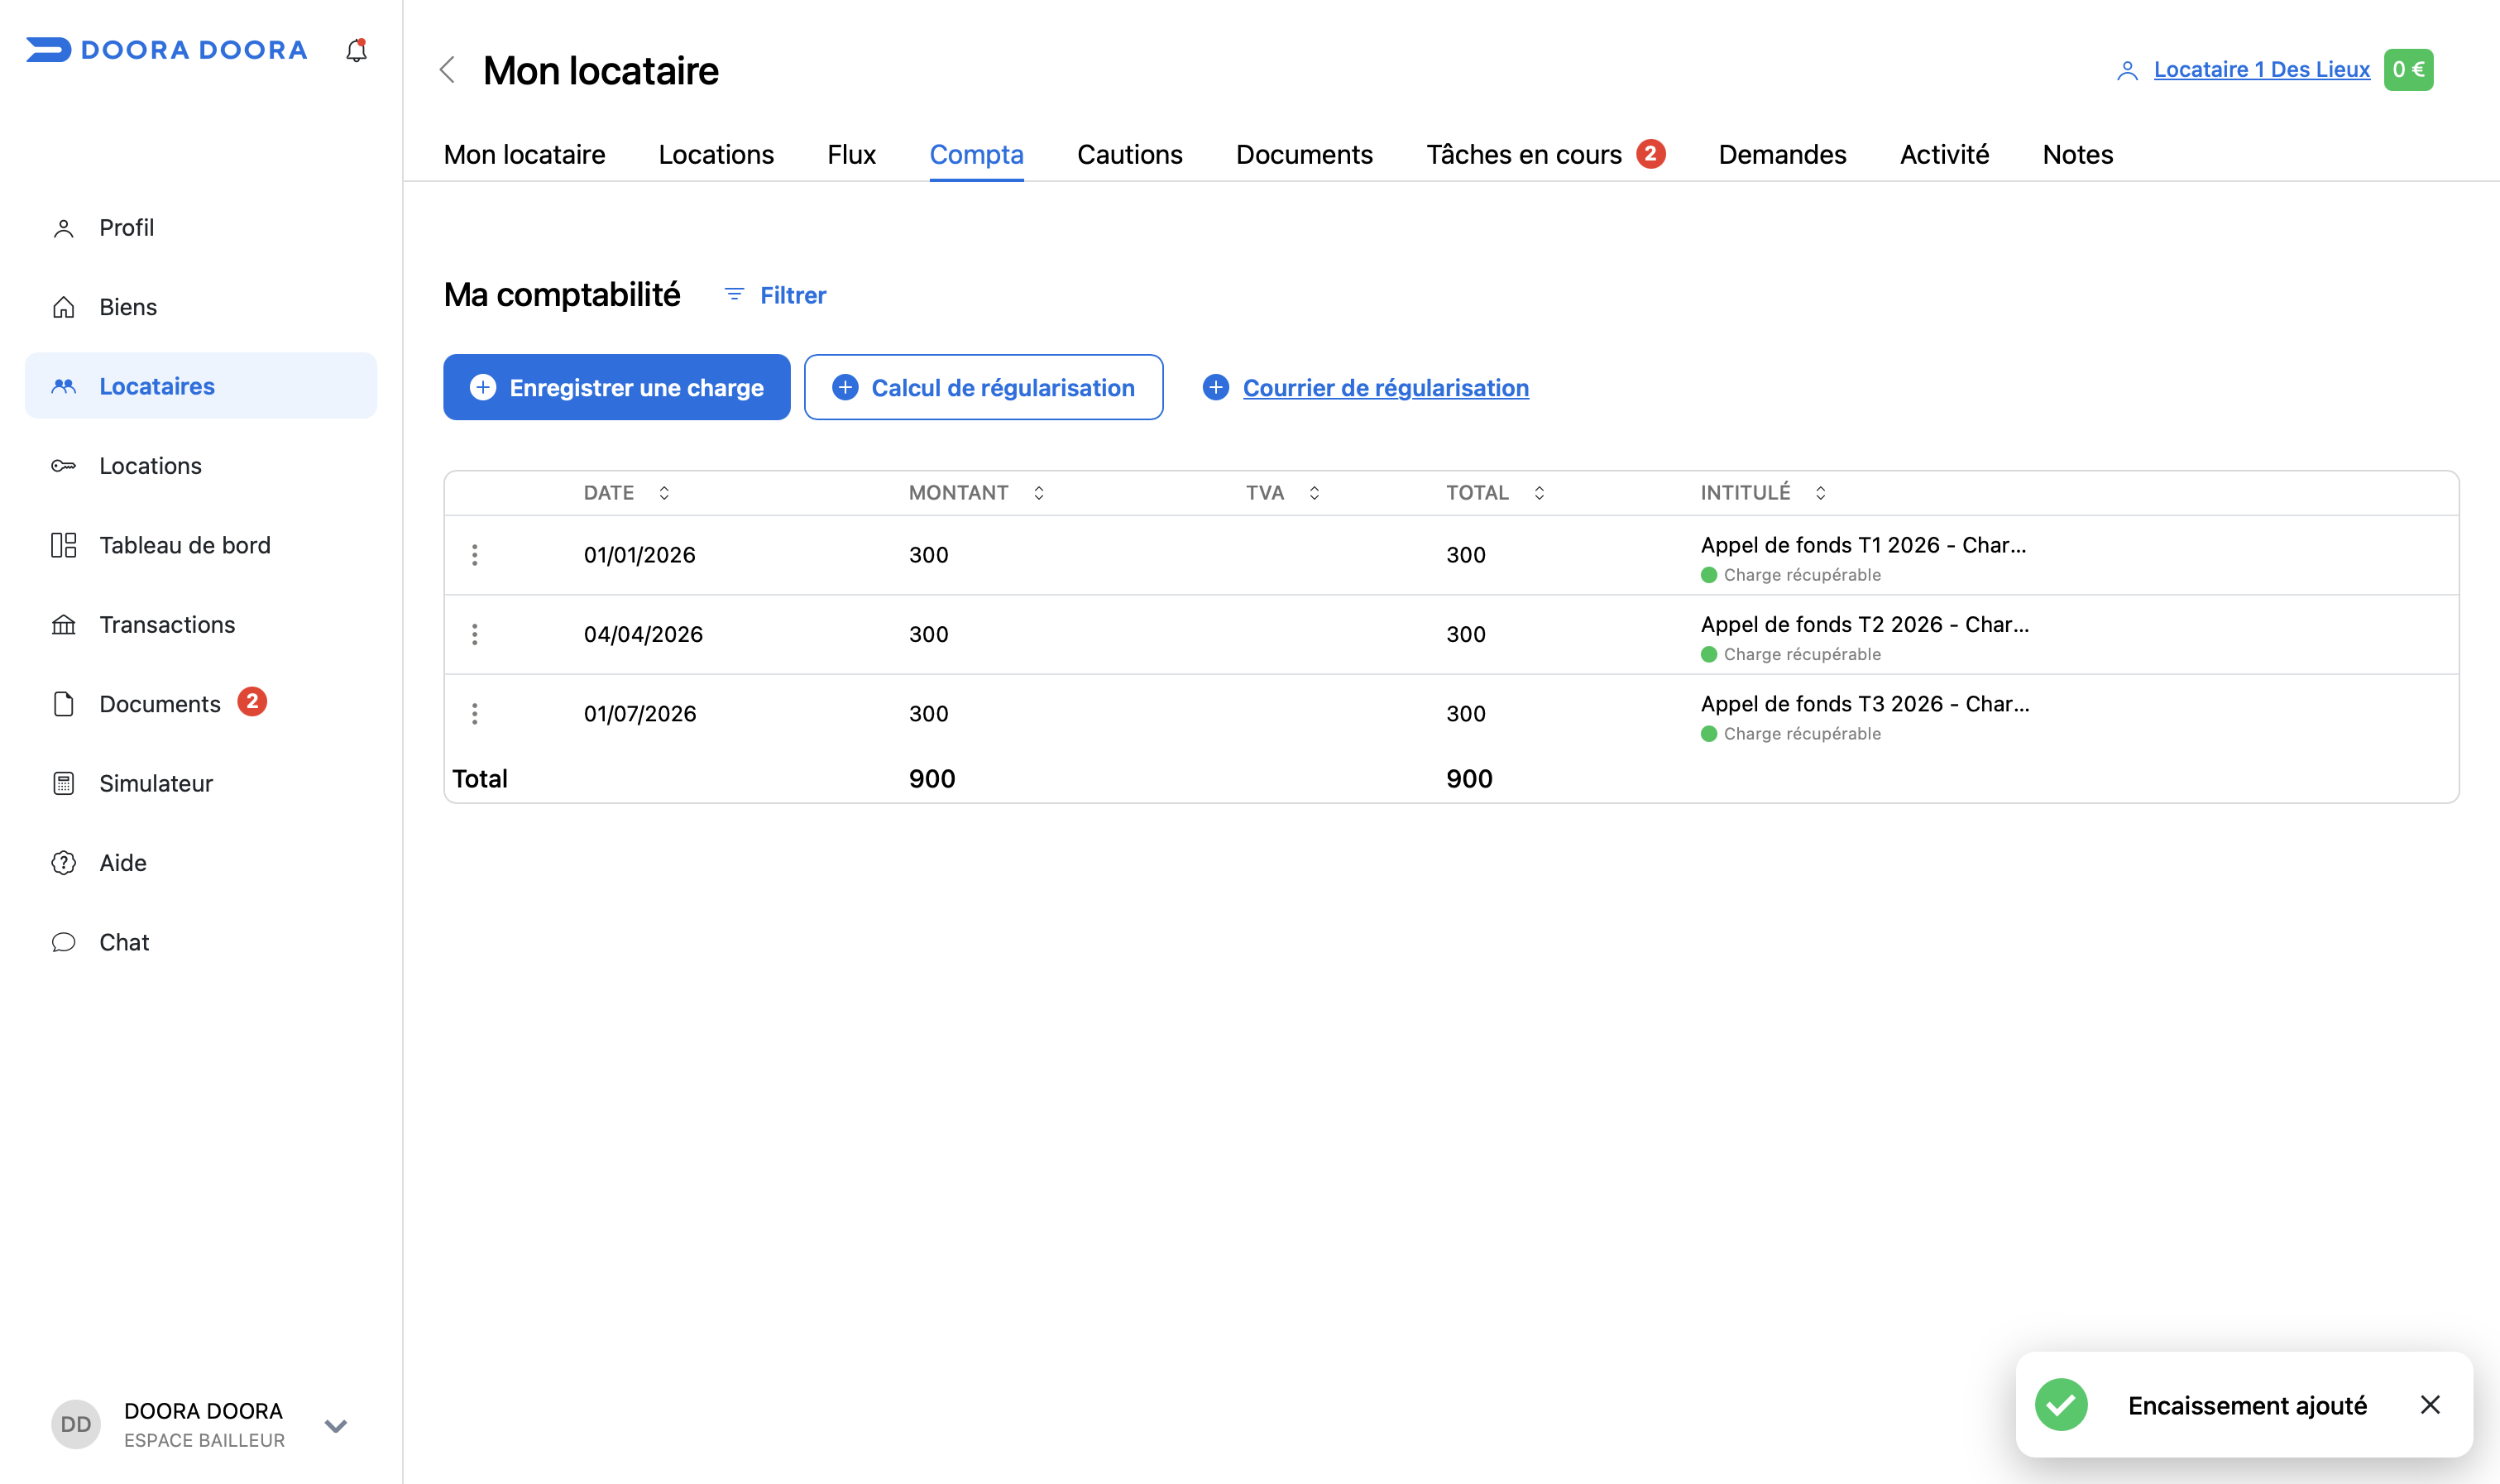2500x1484 pixels.
Task: Open the notifications bell
Action: pyautogui.click(x=356, y=50)
